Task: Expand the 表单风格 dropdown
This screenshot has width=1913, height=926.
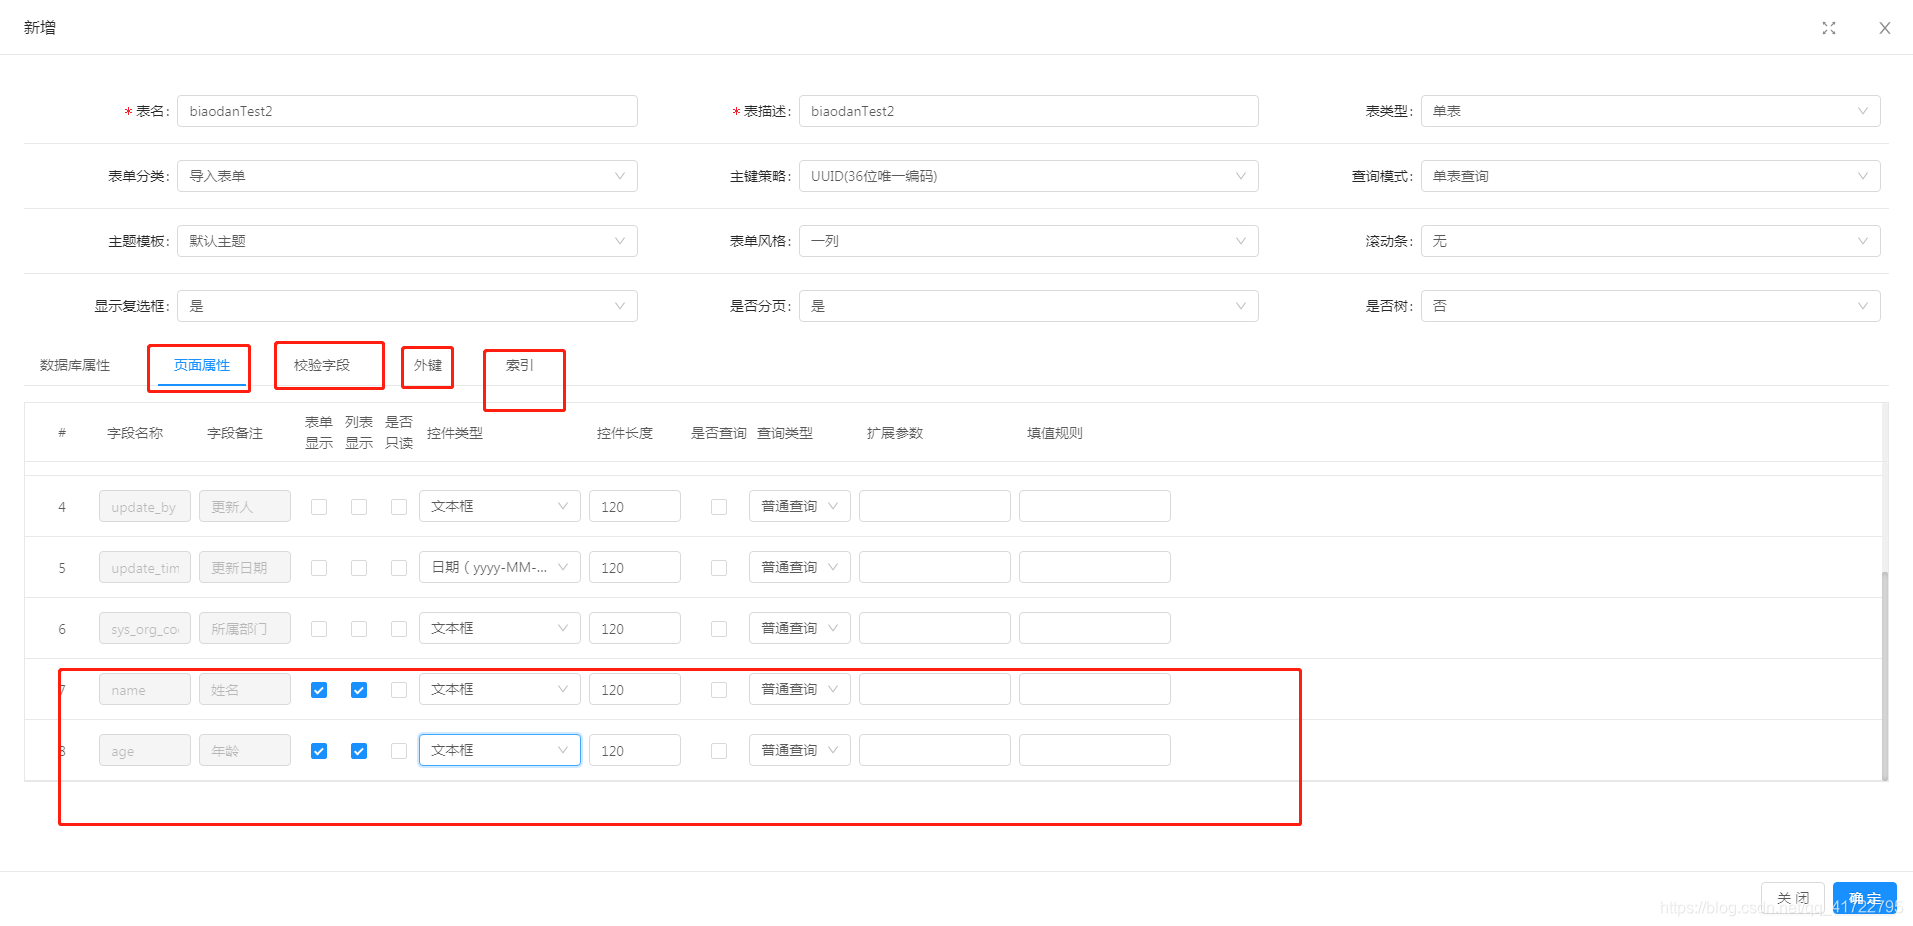Action: point(1028,241)
